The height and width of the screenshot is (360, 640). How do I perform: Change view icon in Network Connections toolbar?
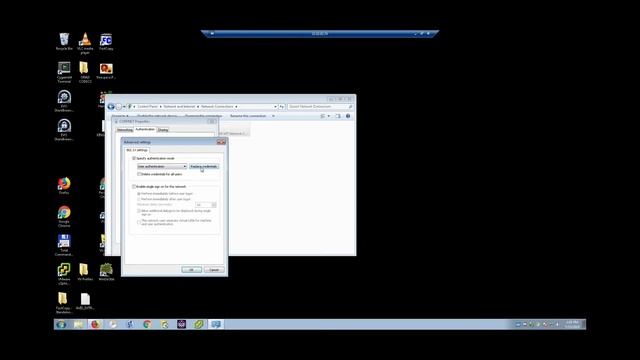(323, 116)
